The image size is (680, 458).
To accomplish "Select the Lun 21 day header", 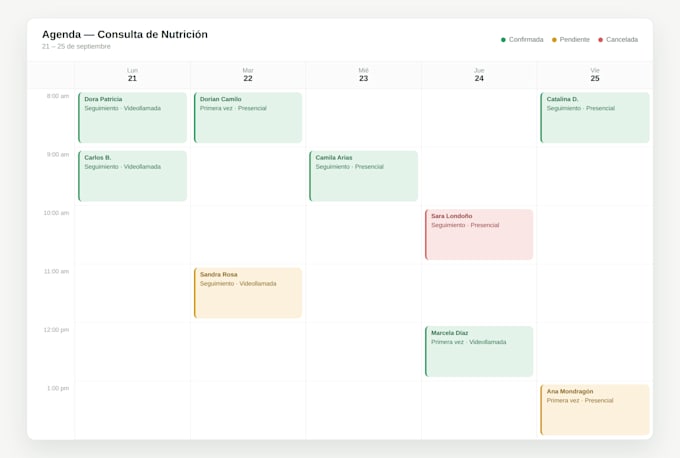I will click(132, 75).
